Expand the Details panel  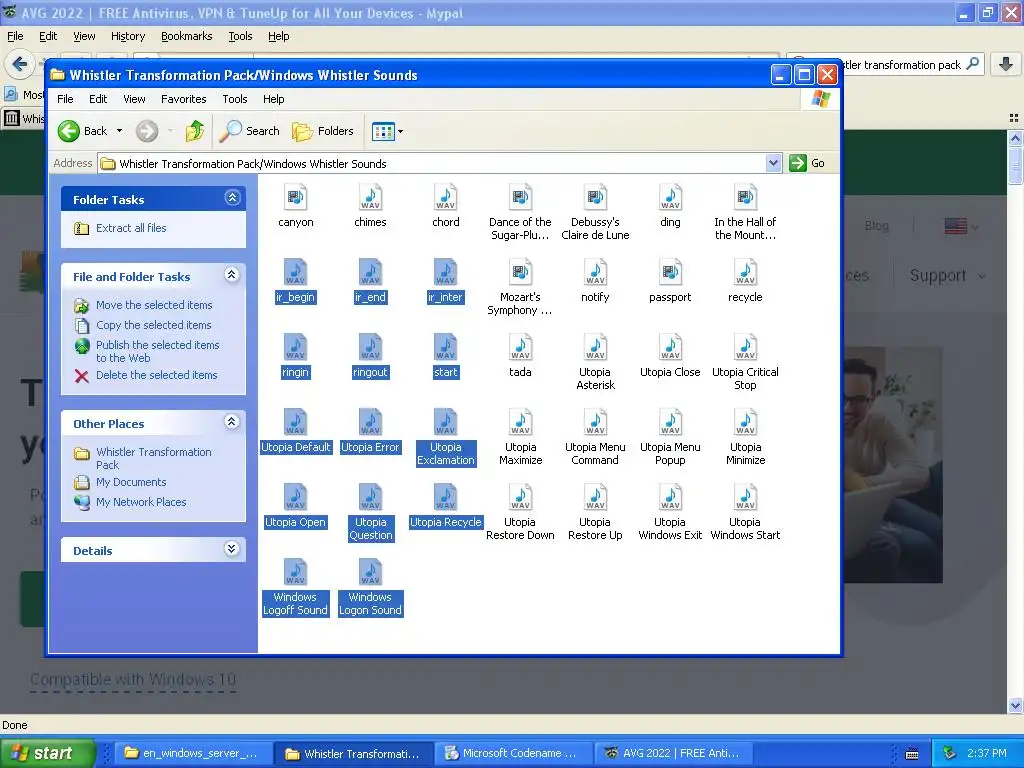232,549
